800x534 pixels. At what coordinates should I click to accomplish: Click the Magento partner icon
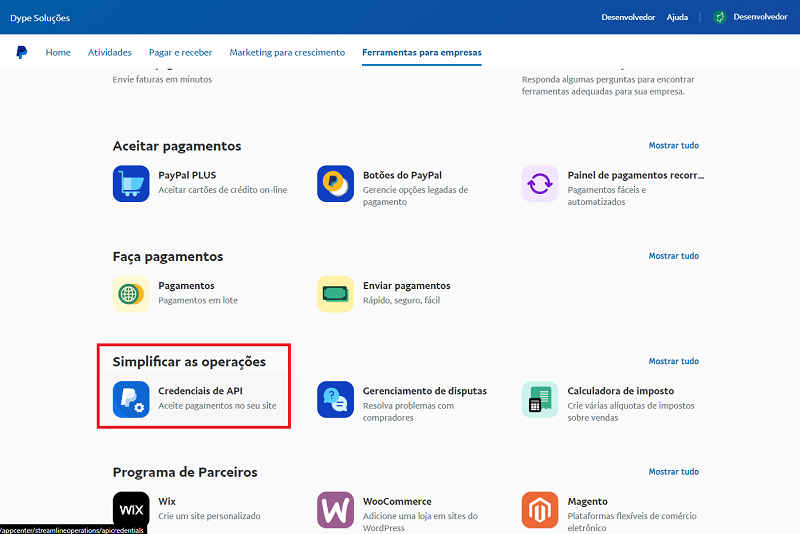tap(540, 510)
